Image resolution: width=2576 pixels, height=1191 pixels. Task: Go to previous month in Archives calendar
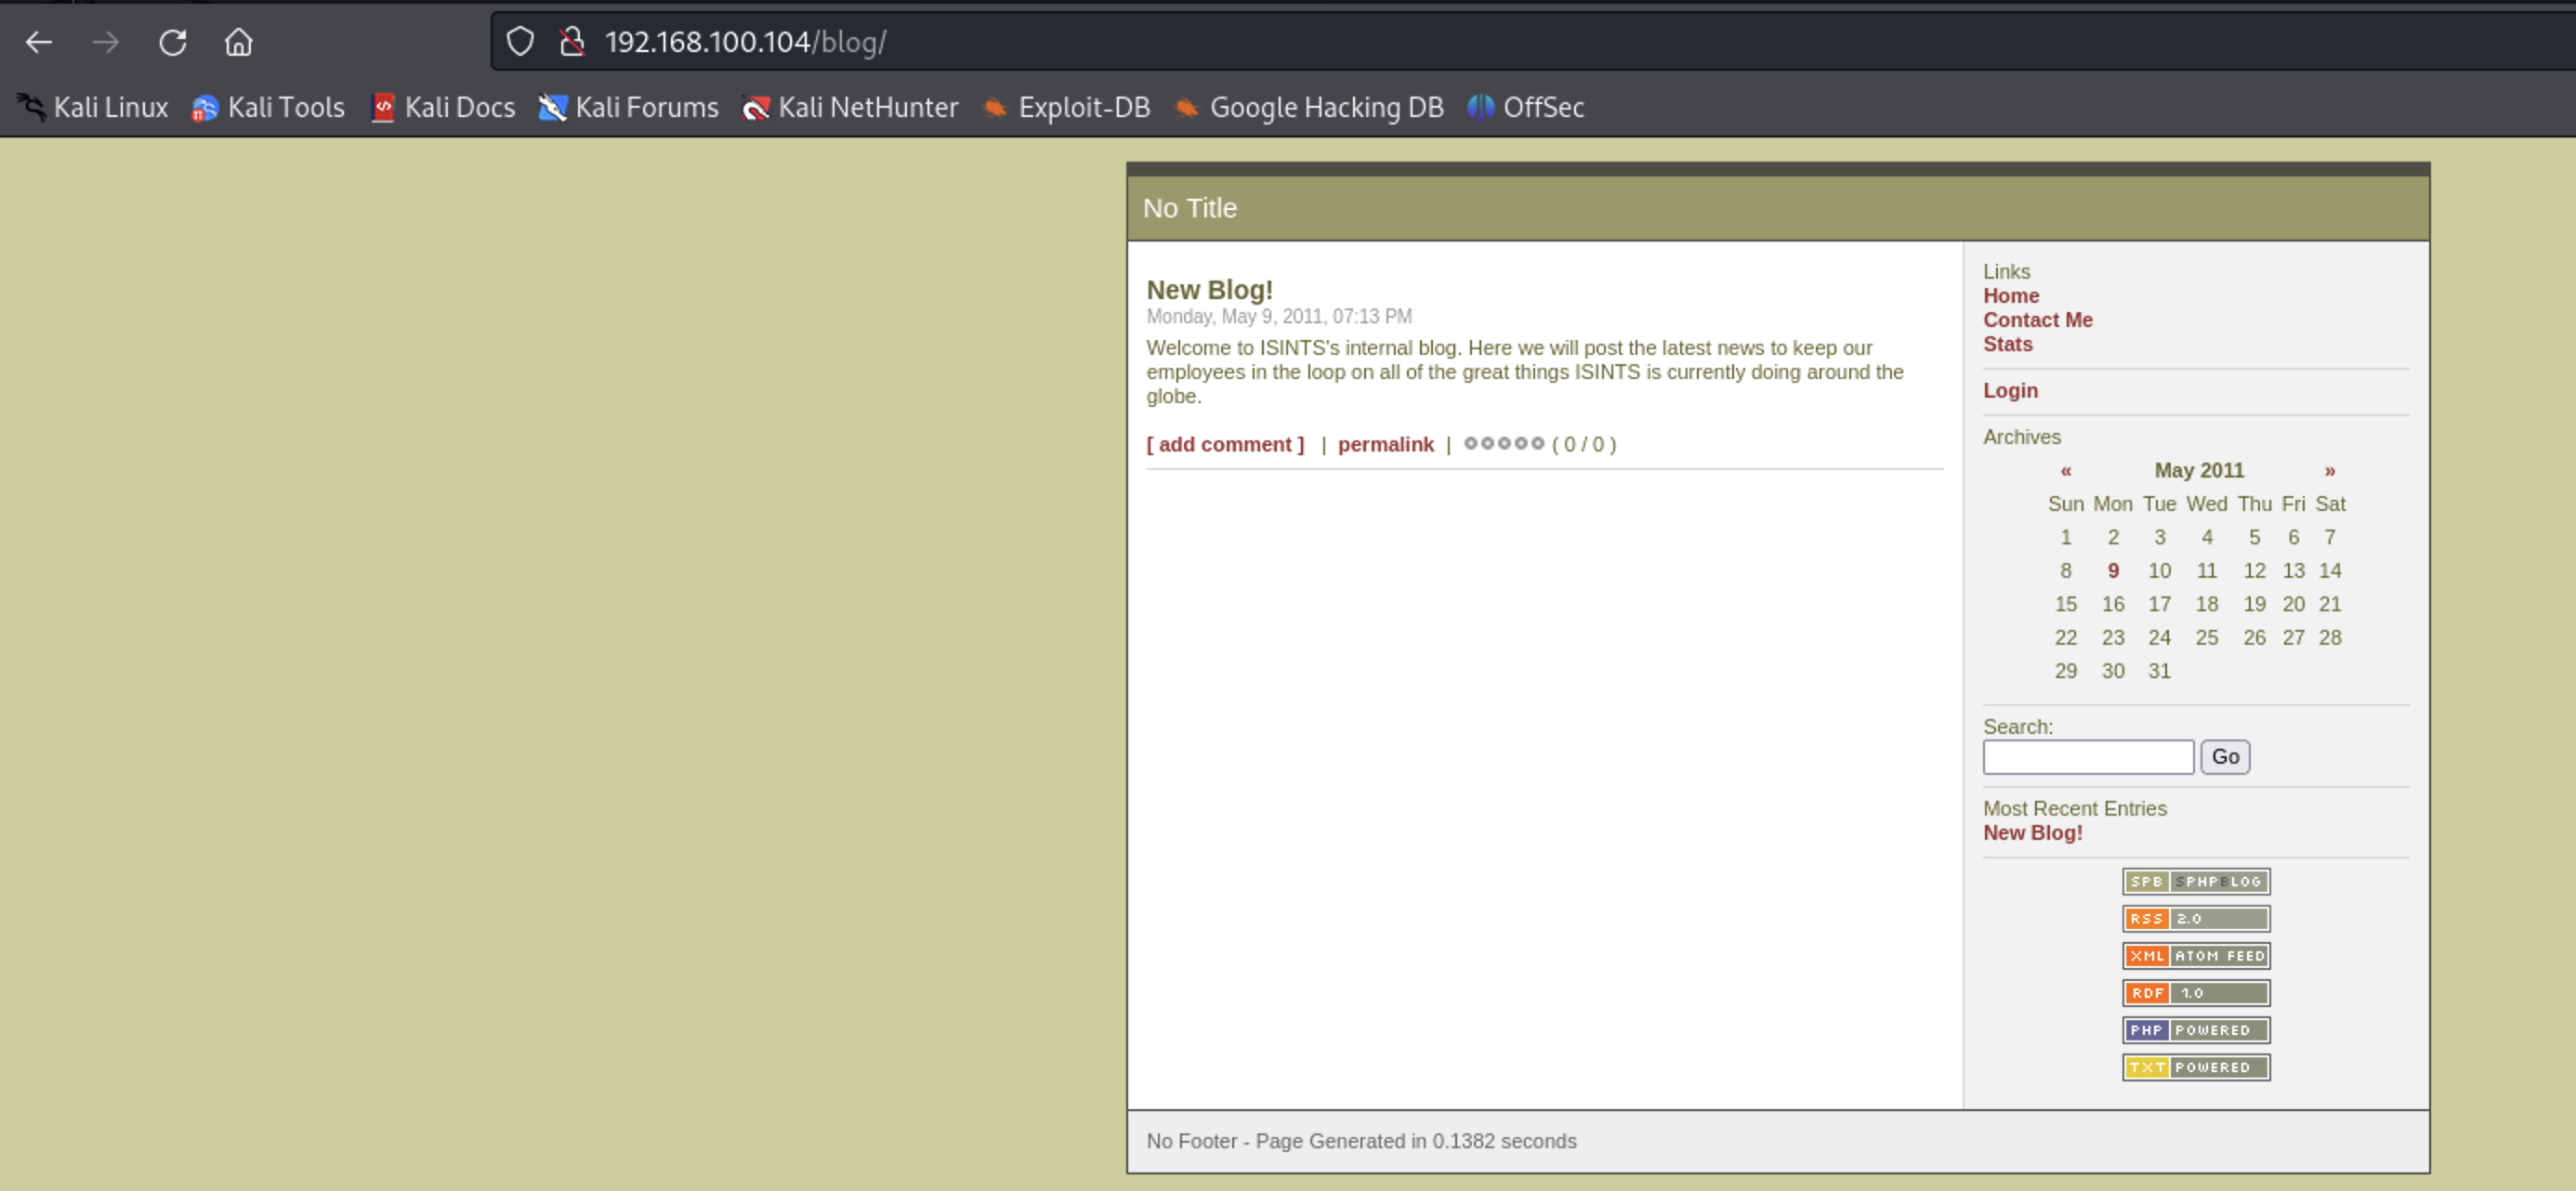tap(2065, 470)
